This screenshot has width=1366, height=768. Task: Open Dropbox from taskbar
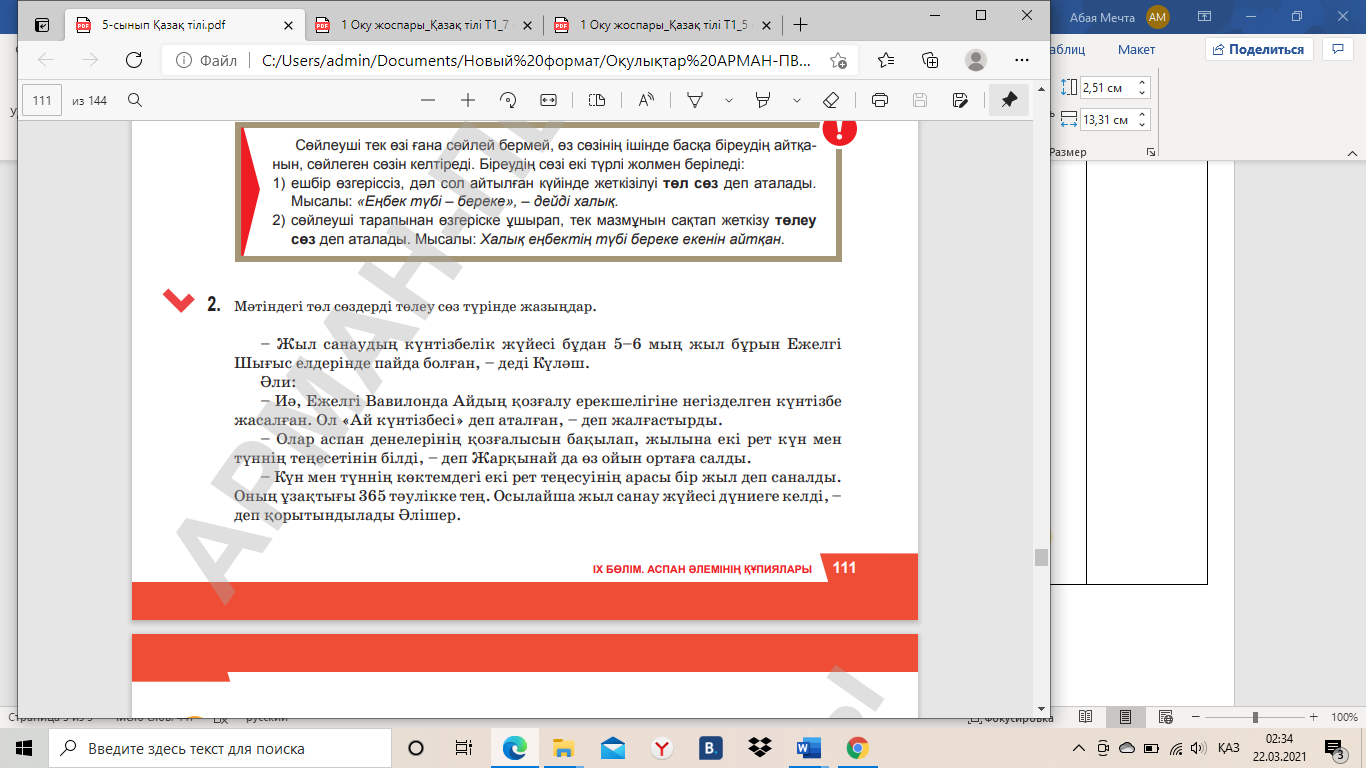[x=760, y=748]
